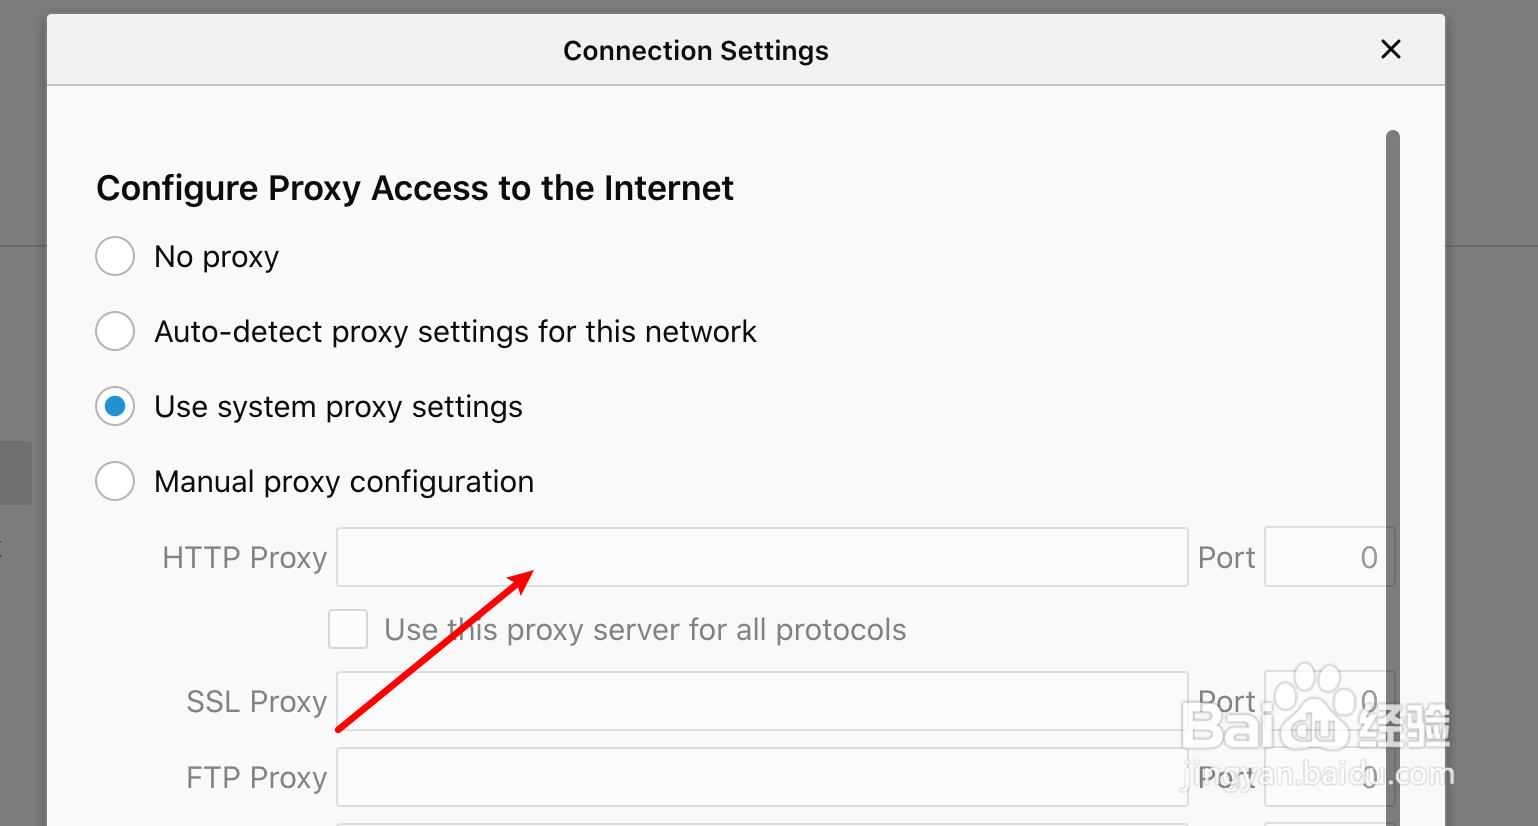Click inside the HTTP Proxy address field
The width and height of the screenshot is (1538, 826).
click(761, 557)
